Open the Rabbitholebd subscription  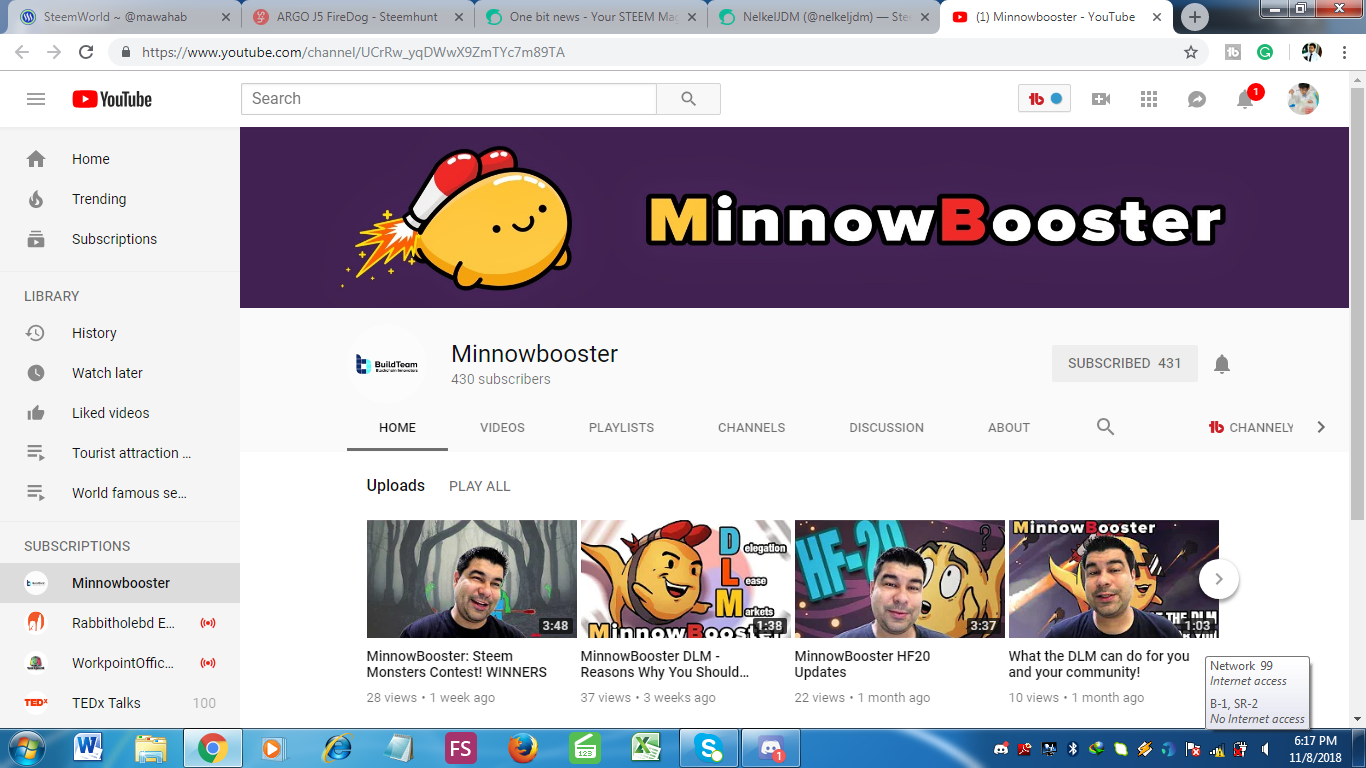coord(120,623)
